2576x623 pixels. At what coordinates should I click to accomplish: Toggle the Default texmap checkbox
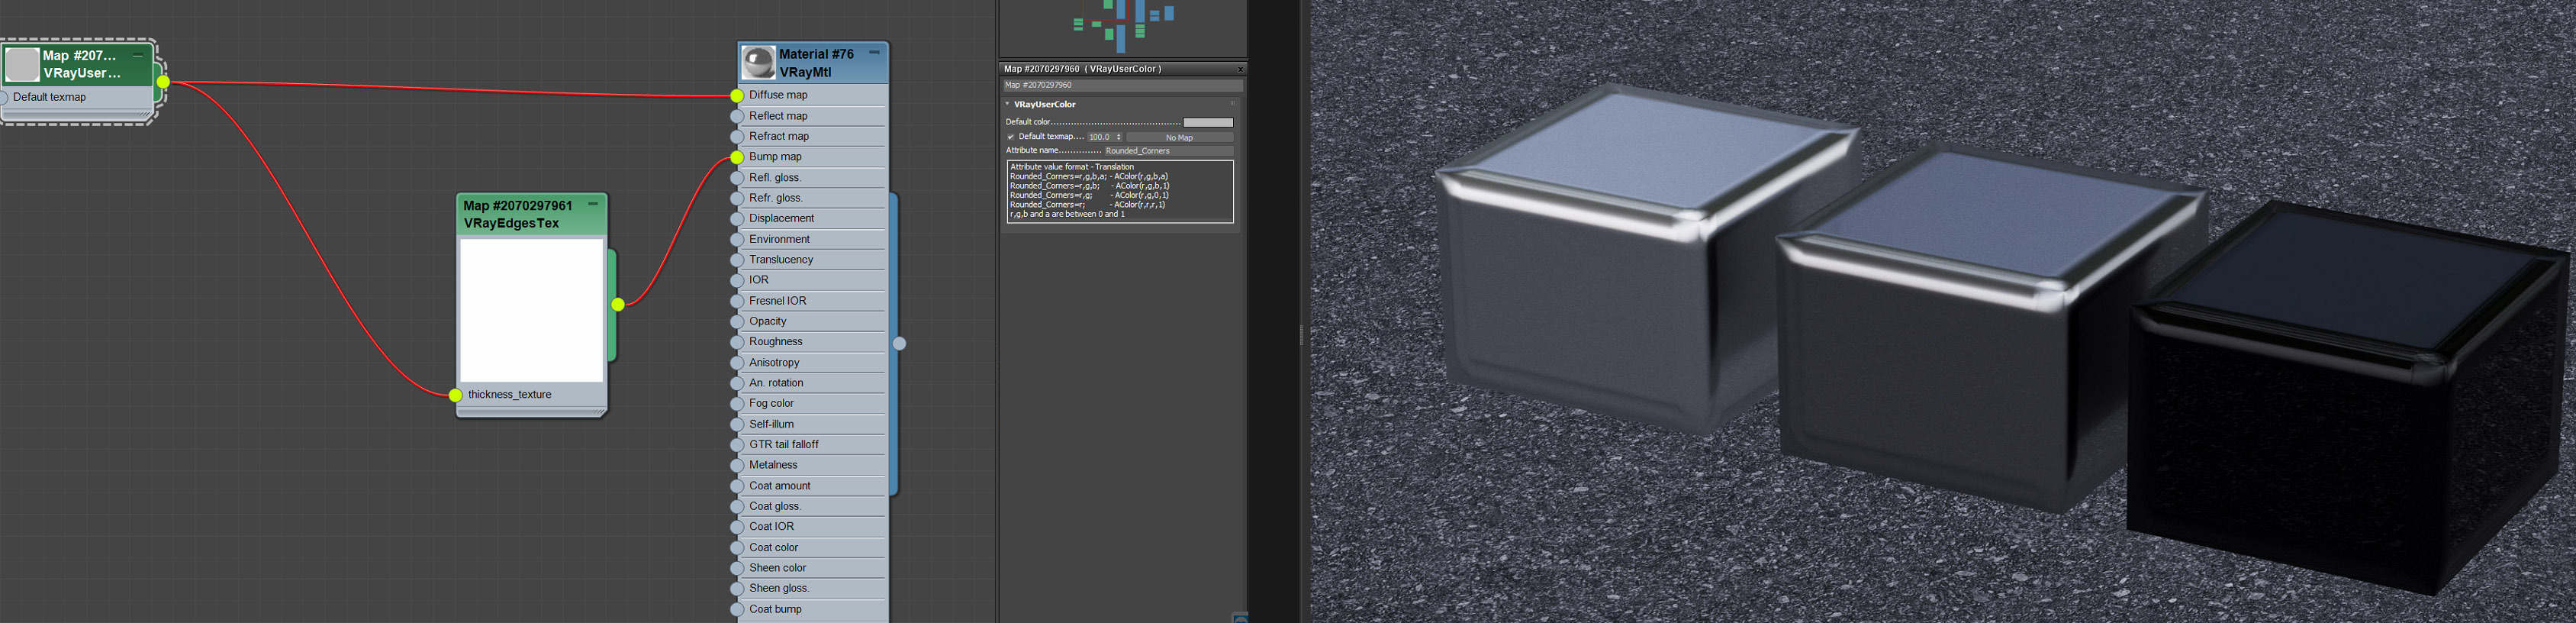(x=1011, y=137)
